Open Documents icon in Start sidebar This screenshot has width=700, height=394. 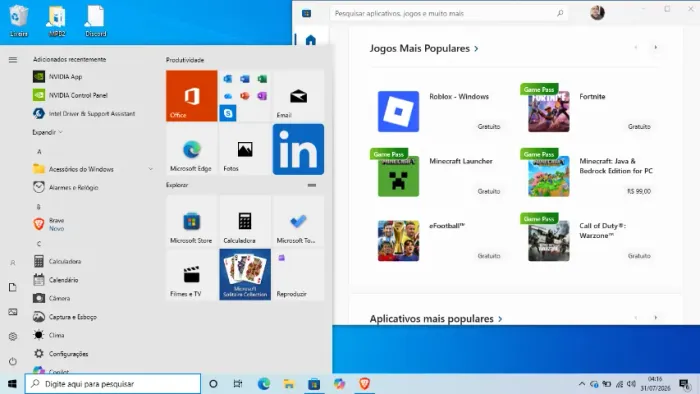pos(13,287)
